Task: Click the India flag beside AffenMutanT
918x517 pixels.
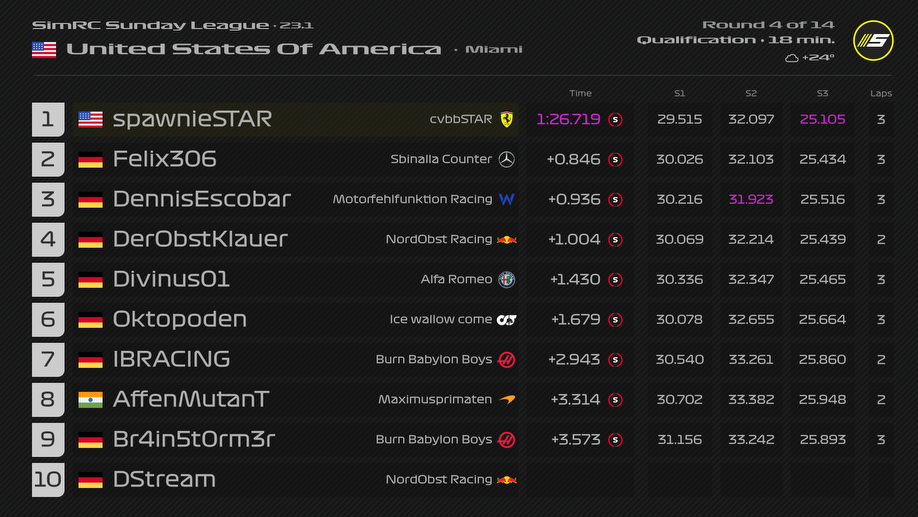Action: click(90, 399)
